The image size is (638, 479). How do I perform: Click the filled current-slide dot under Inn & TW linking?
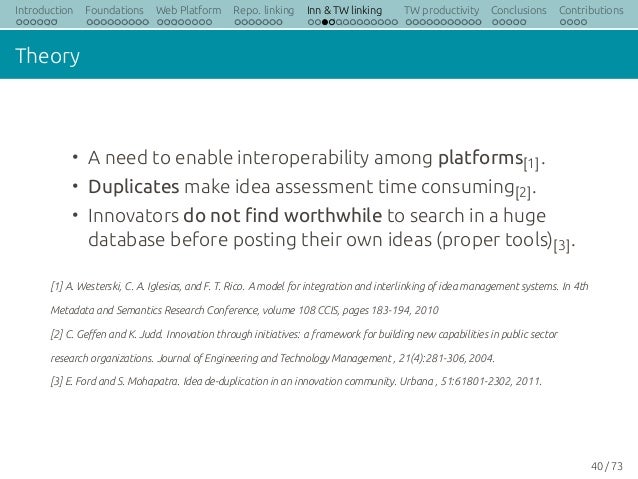coord(325,22)
